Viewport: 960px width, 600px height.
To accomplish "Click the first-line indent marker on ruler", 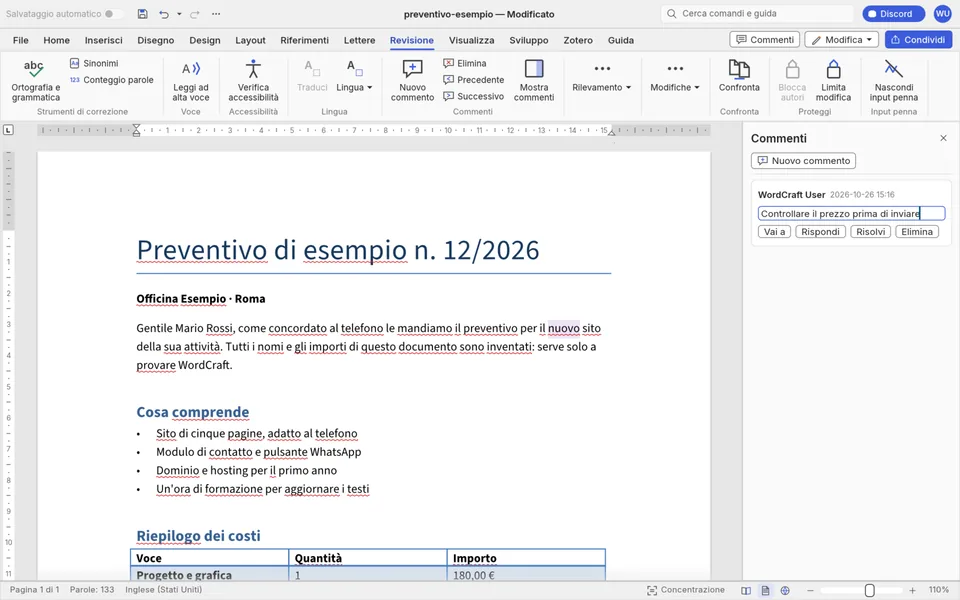I will click(x=137, y=127).
